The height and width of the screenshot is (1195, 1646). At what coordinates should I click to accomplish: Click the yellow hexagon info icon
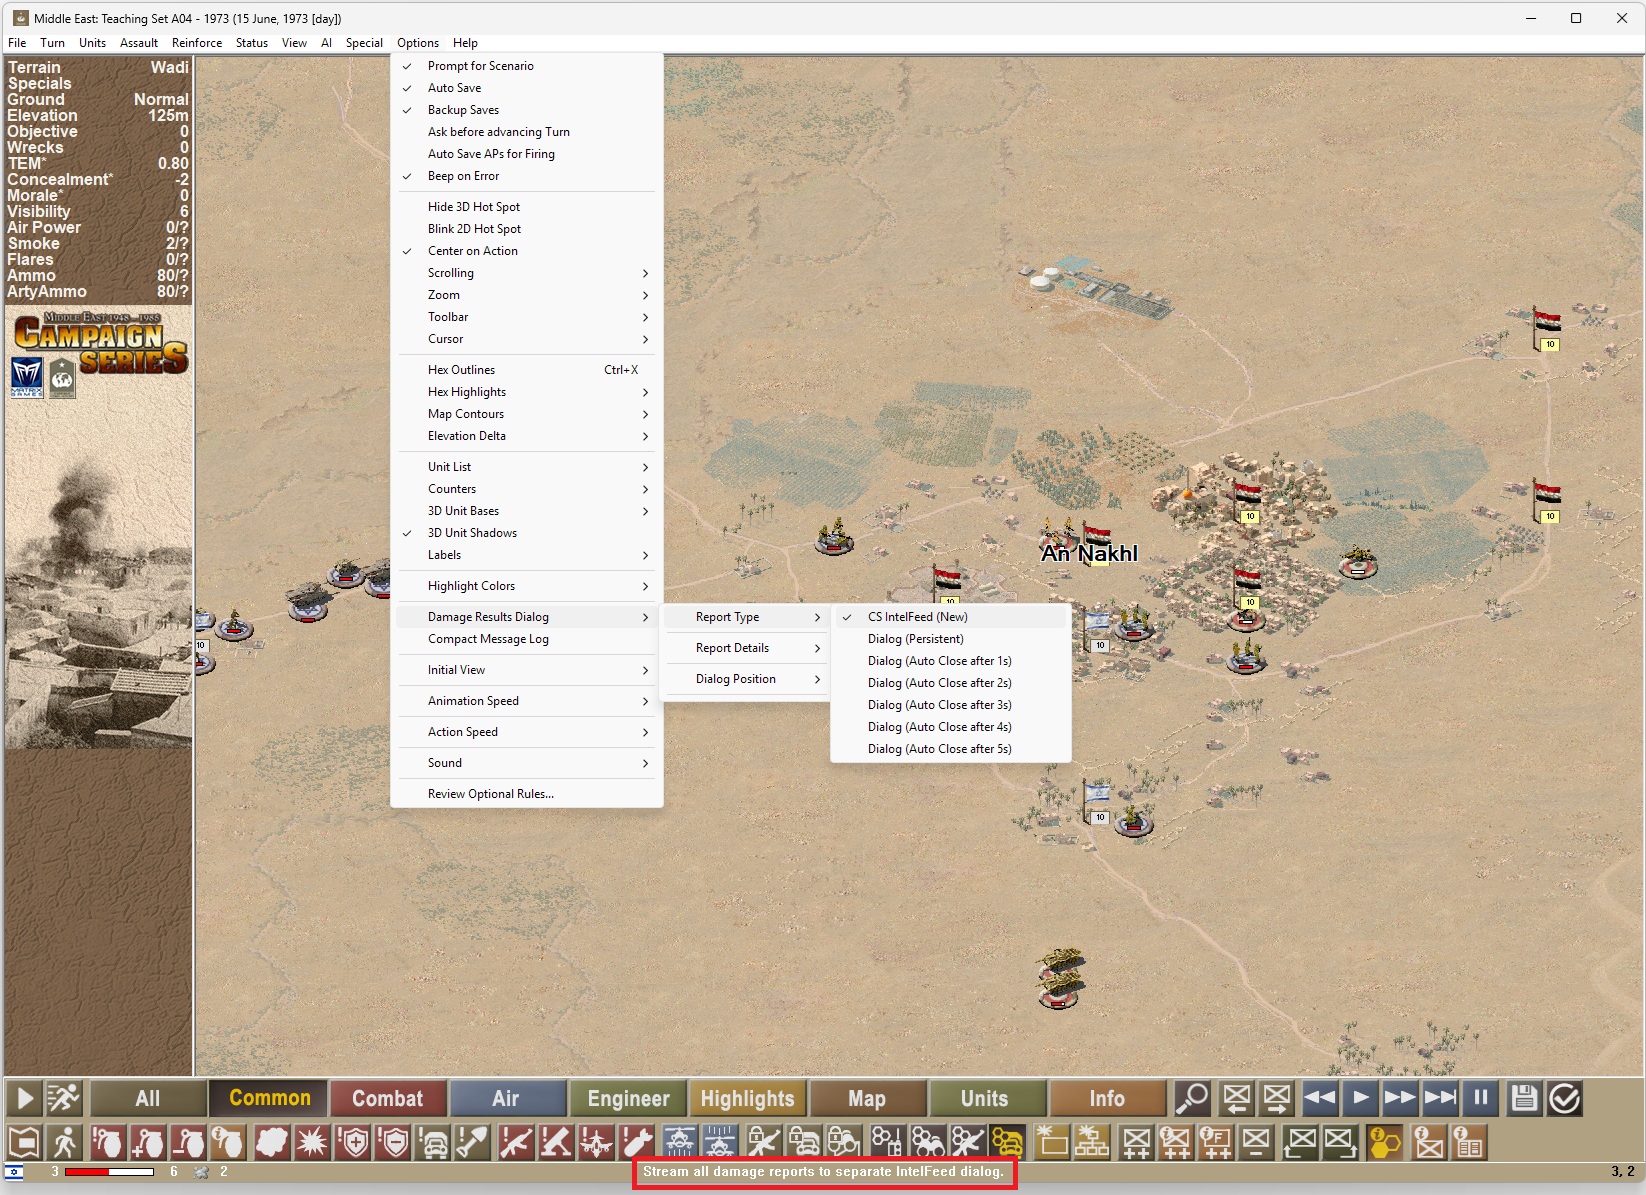point(1385,1141)
